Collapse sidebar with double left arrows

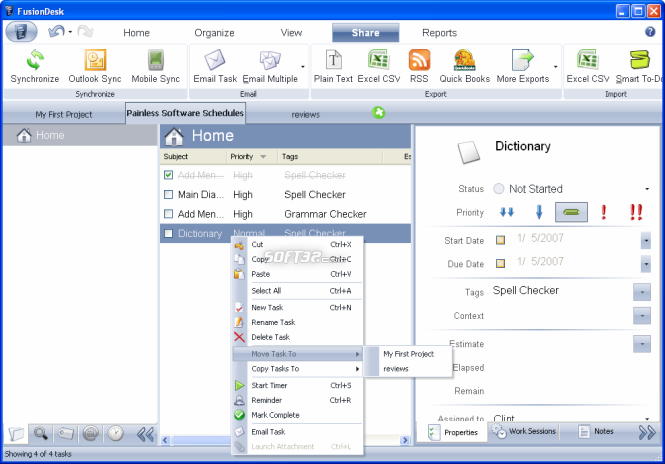(x=145, y=434)
